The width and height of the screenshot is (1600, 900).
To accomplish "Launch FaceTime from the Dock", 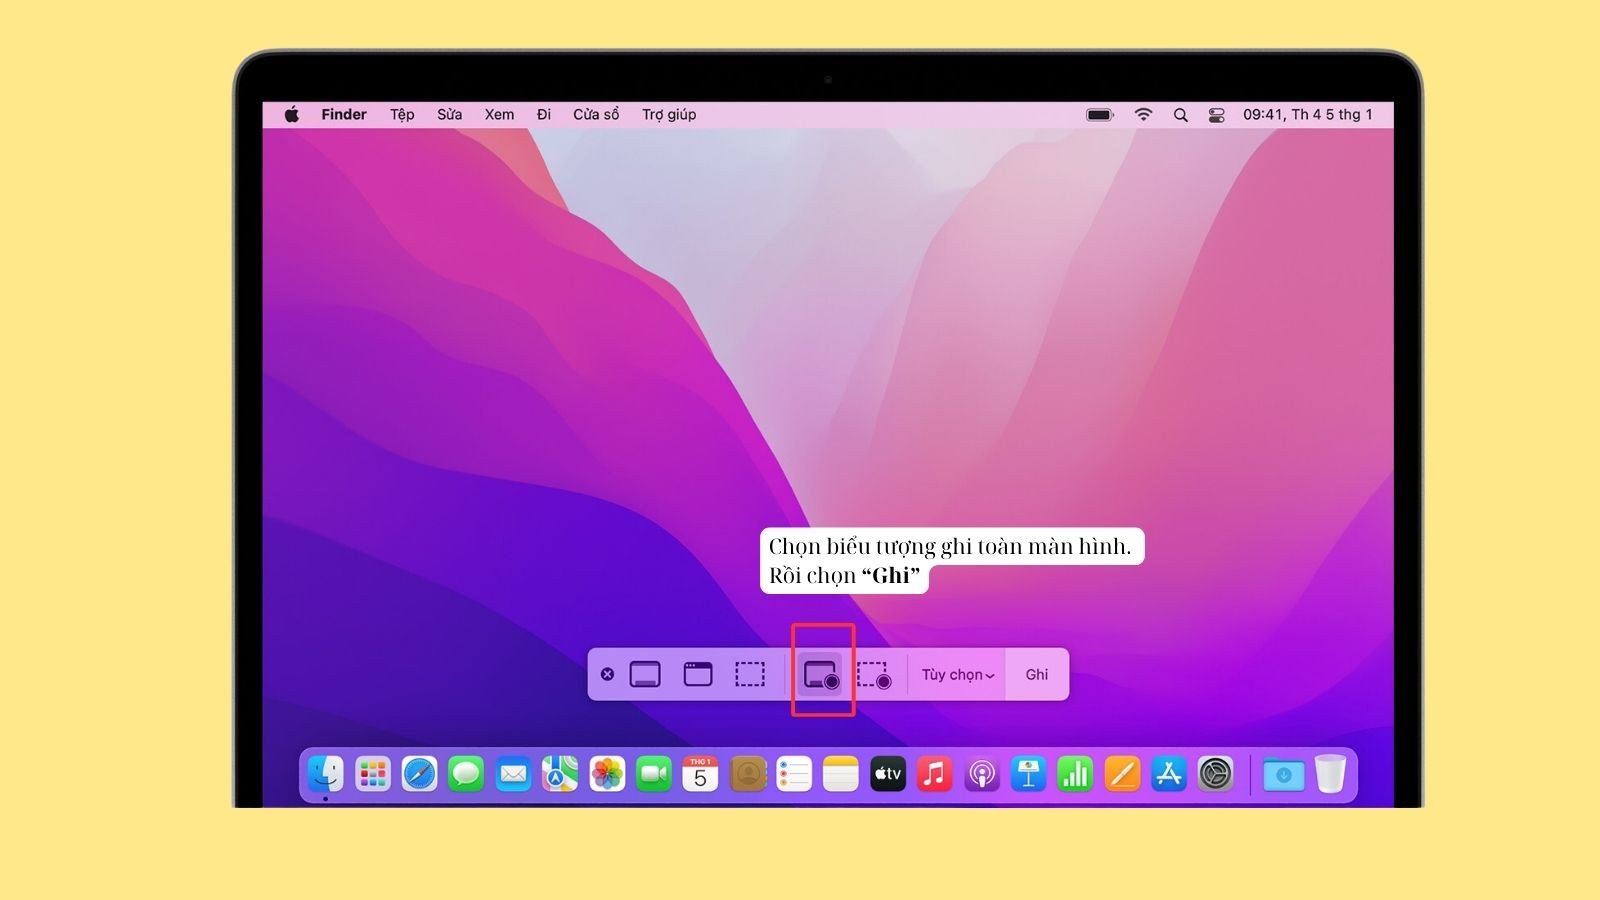I will (x=655, y=773).
